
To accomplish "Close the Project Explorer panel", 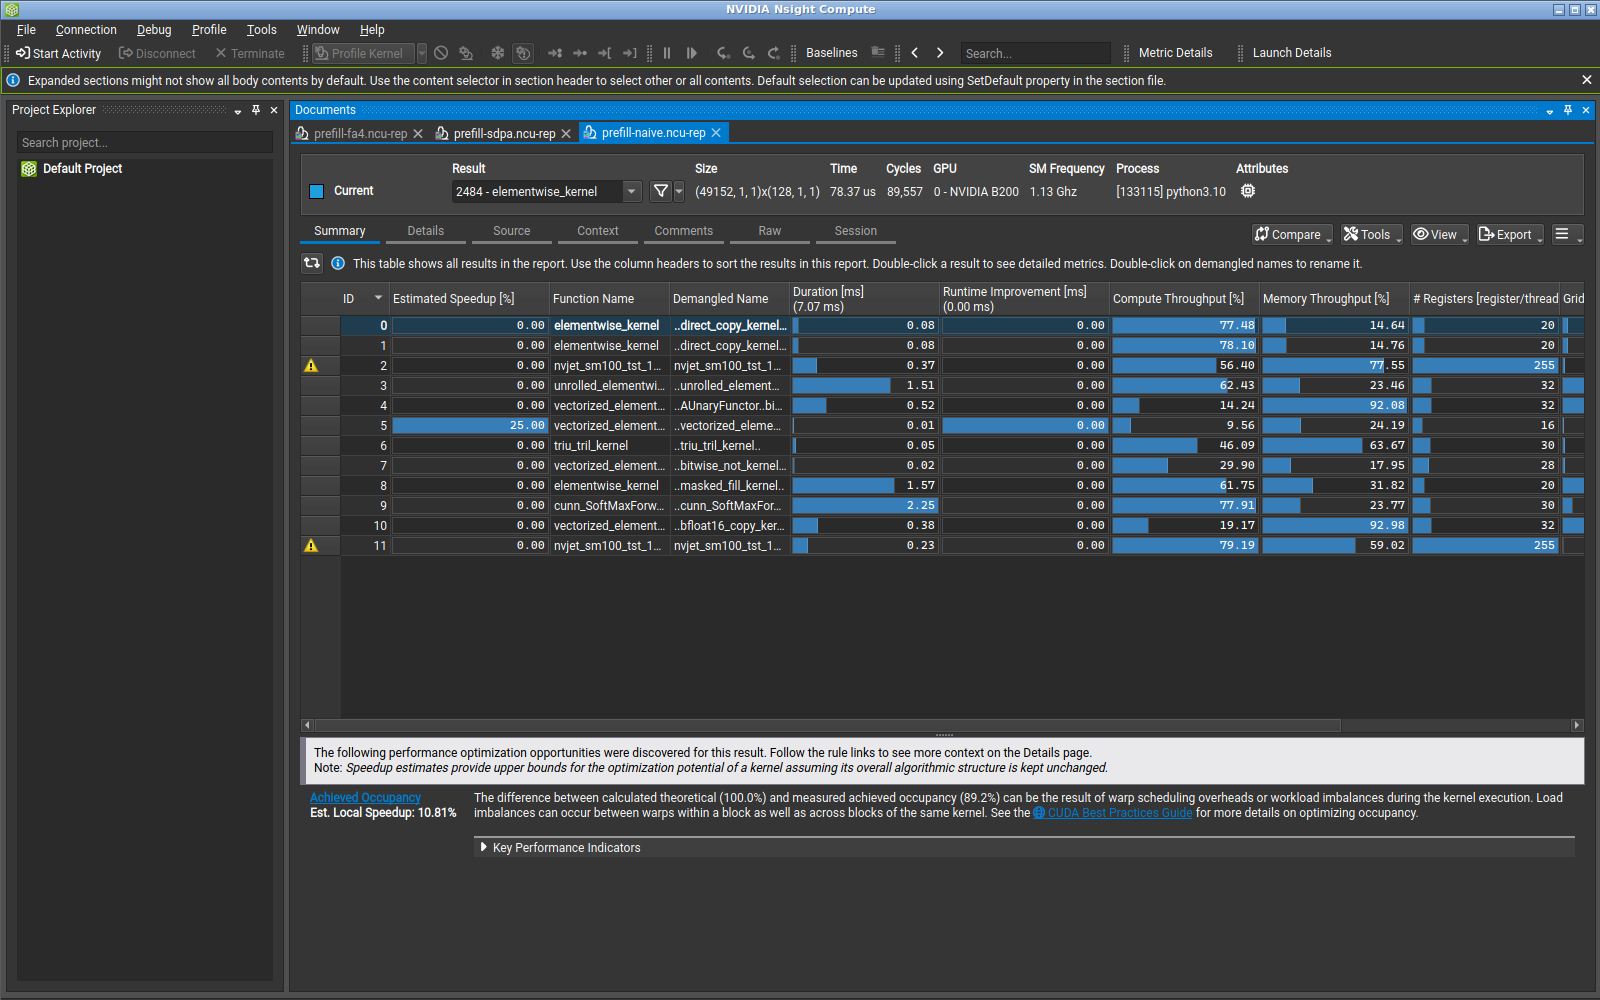I will click(274, 110).
